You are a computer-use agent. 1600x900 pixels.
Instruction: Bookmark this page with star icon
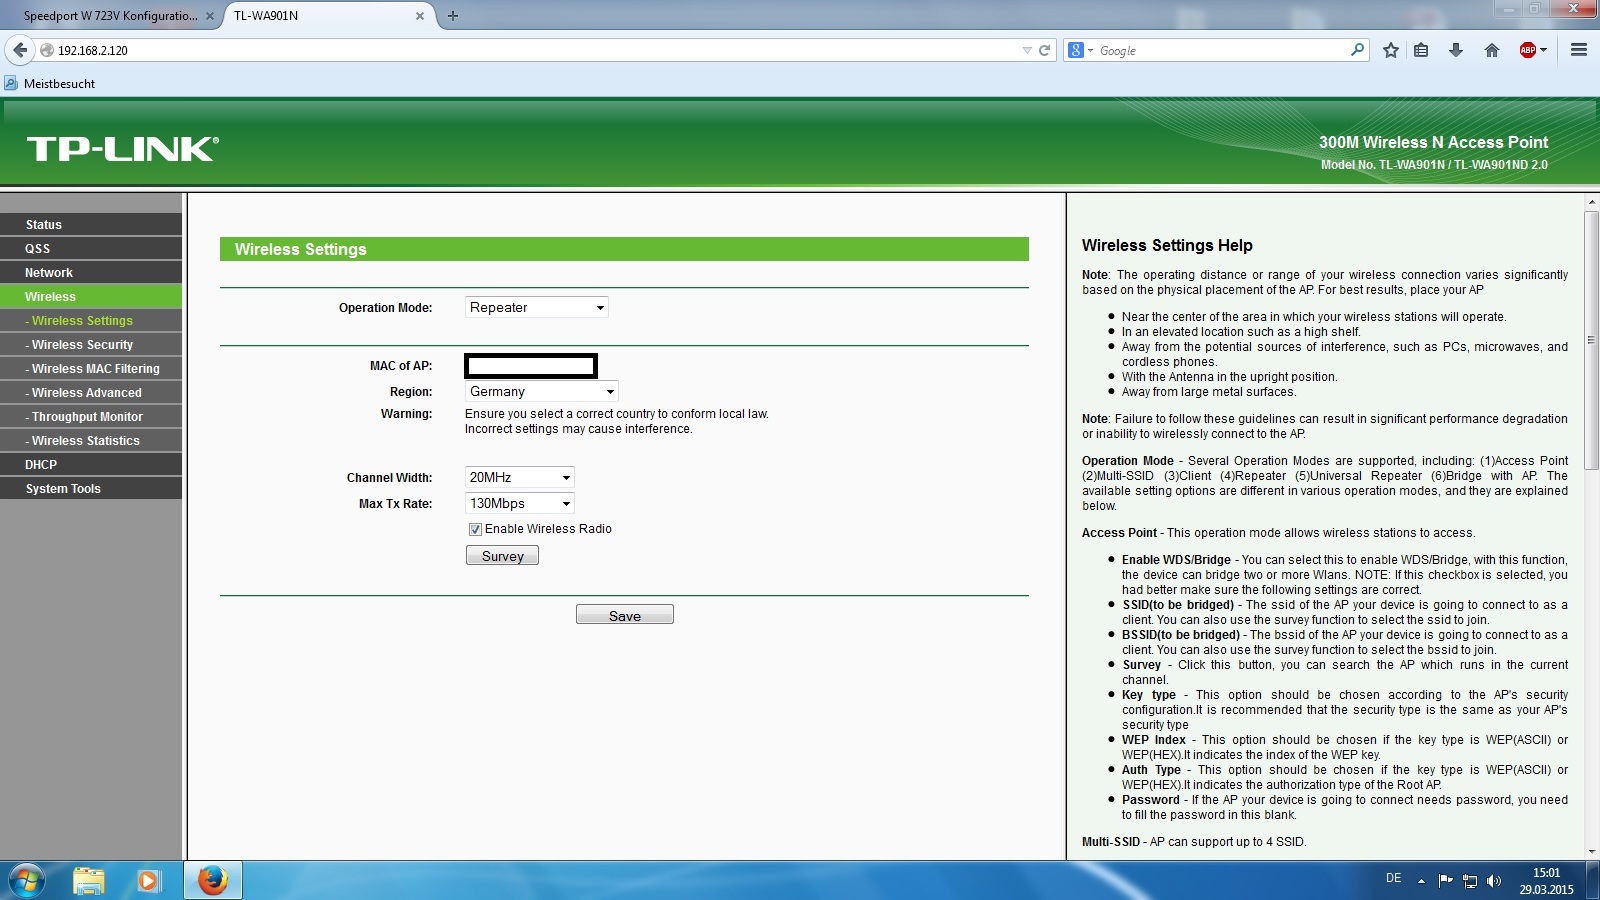point(1390,50)
